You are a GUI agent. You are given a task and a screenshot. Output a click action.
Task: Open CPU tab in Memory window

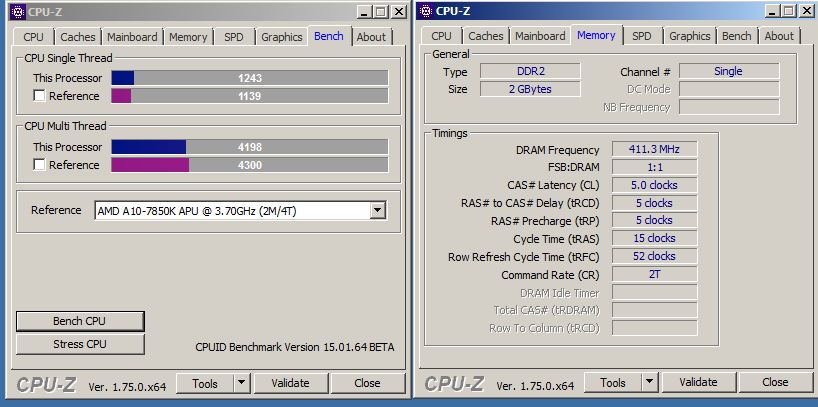441,36
